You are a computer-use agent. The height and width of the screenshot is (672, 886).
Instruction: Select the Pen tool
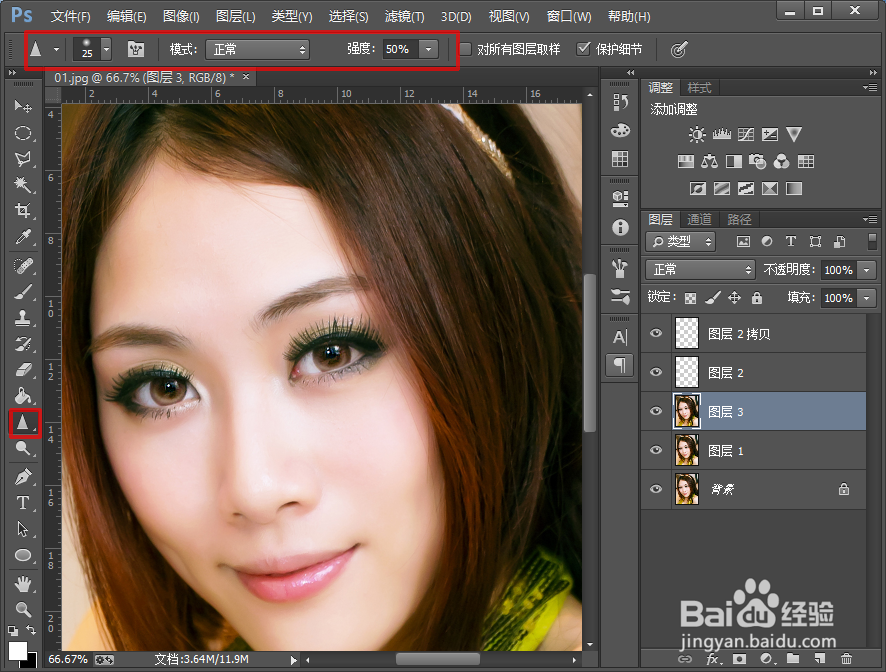[x=23, y=476]
